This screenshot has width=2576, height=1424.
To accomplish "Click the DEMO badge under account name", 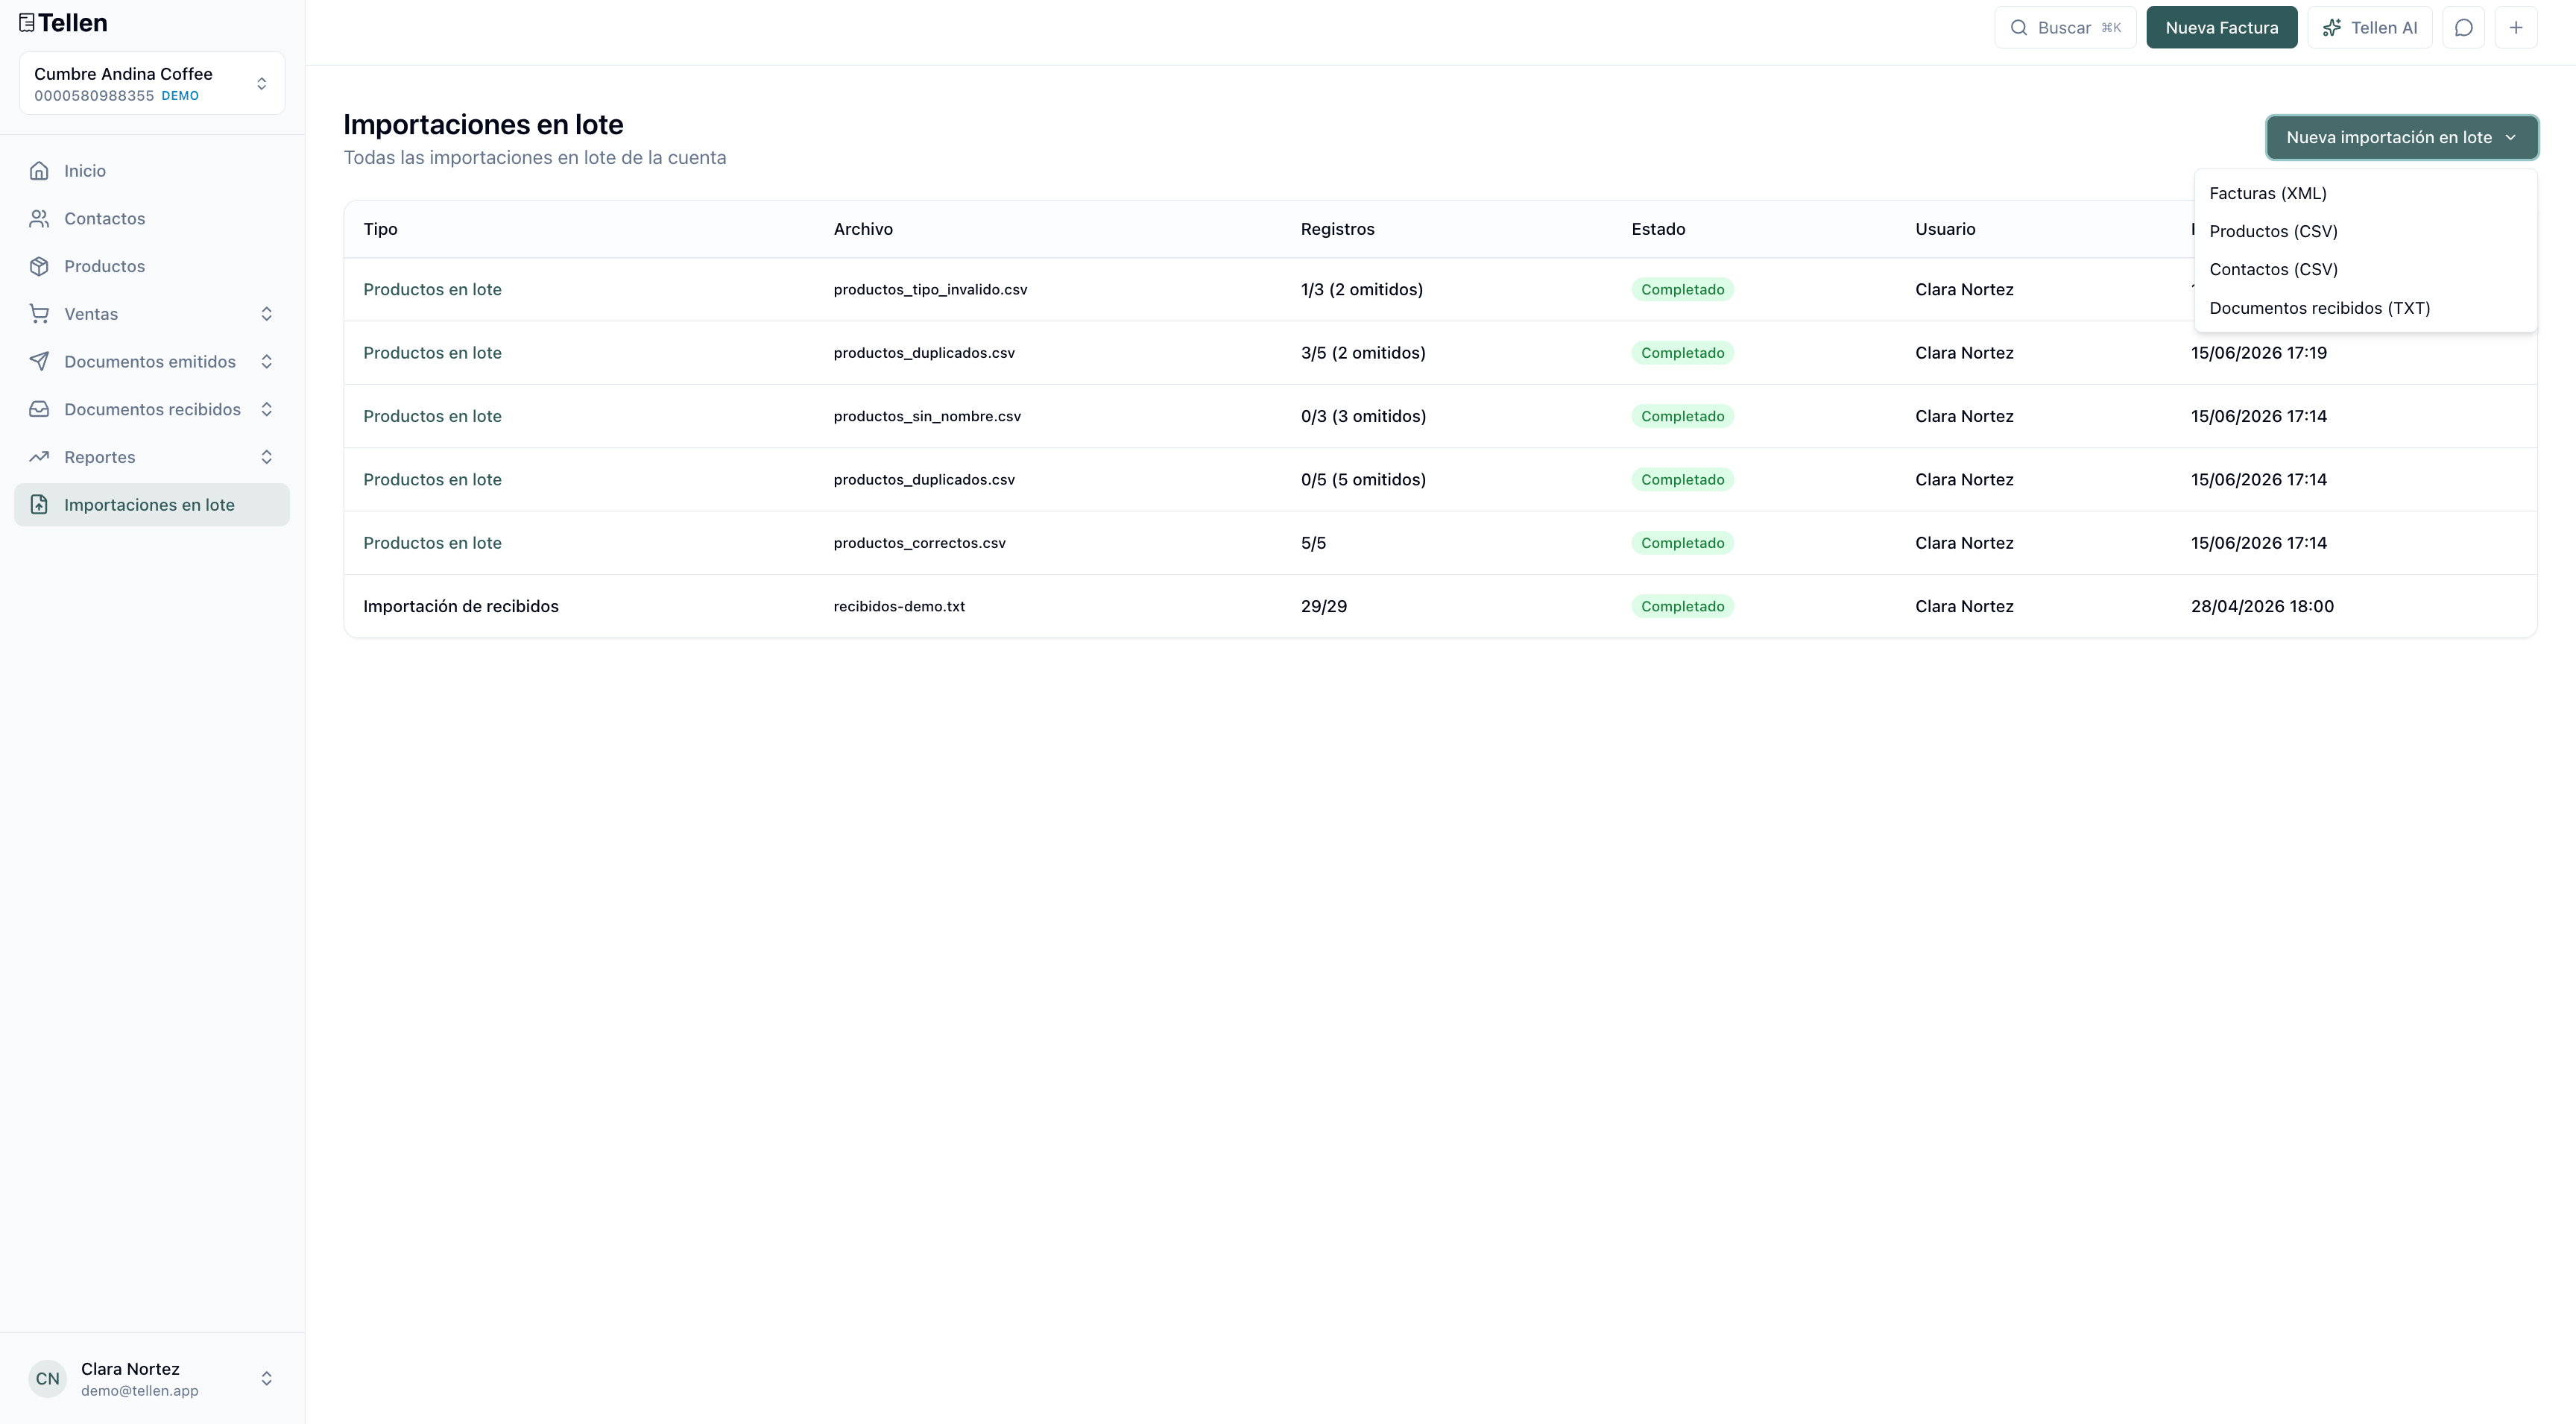I will (x=180, y=96).
